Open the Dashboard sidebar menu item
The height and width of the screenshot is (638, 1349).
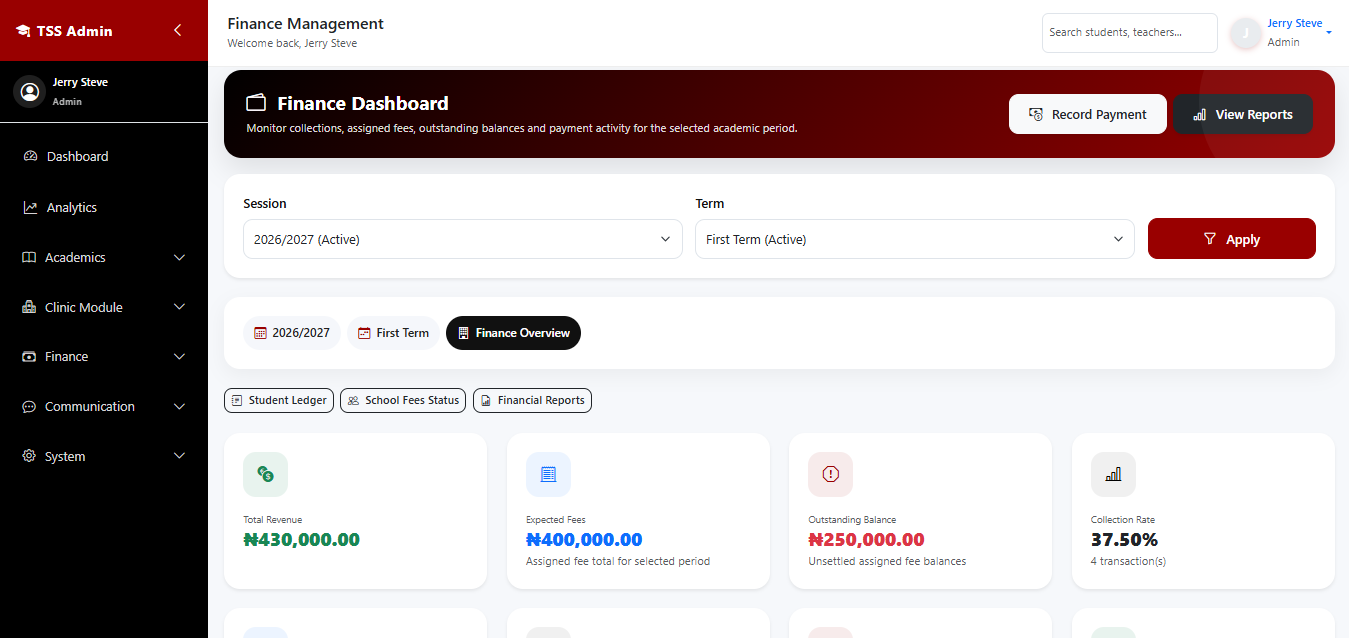pyautogui.click(x=104, y=156)
